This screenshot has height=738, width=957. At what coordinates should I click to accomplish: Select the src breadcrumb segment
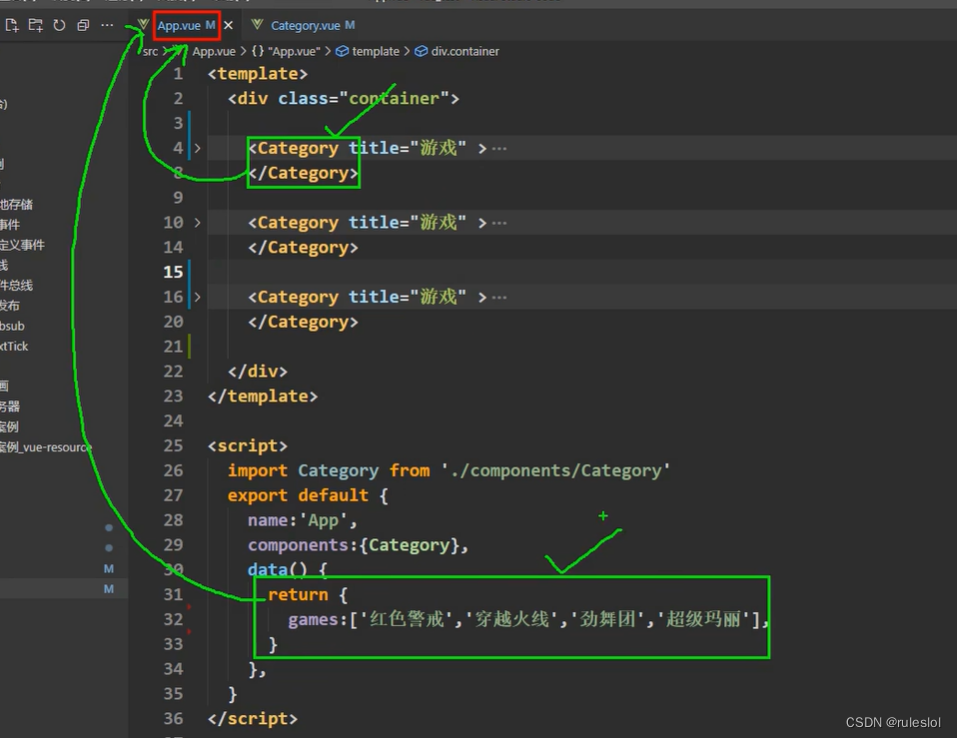[x=150, y=51]
